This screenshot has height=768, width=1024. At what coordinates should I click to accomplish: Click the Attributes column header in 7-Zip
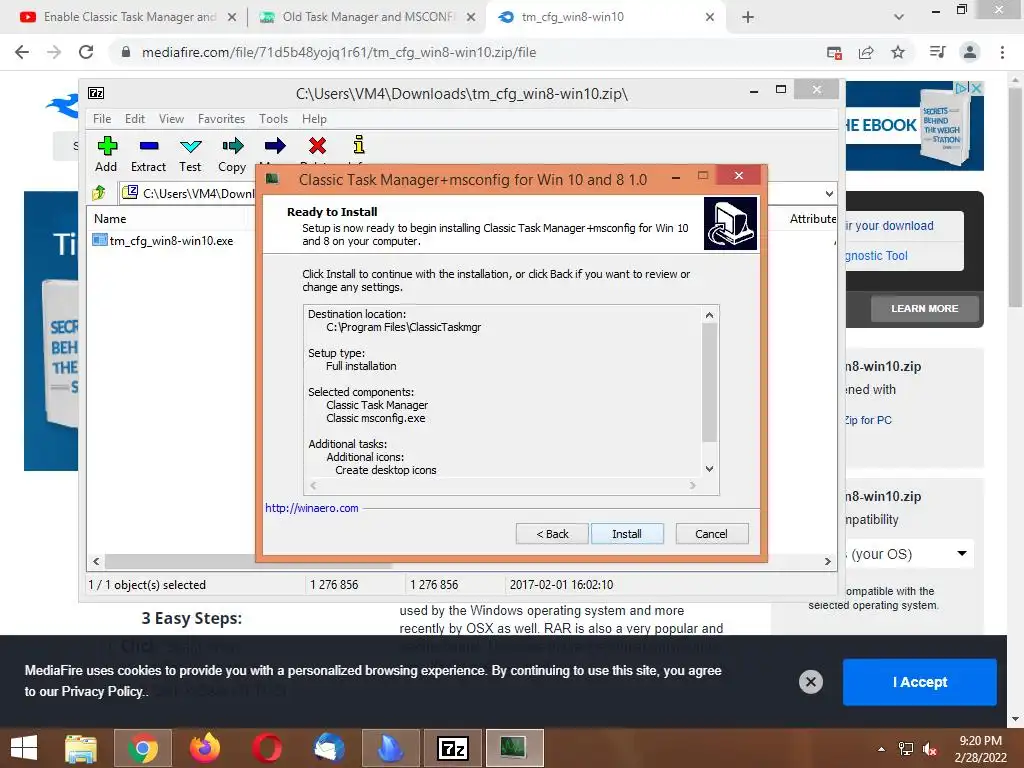pyautogui.click(x=812, y=219)
